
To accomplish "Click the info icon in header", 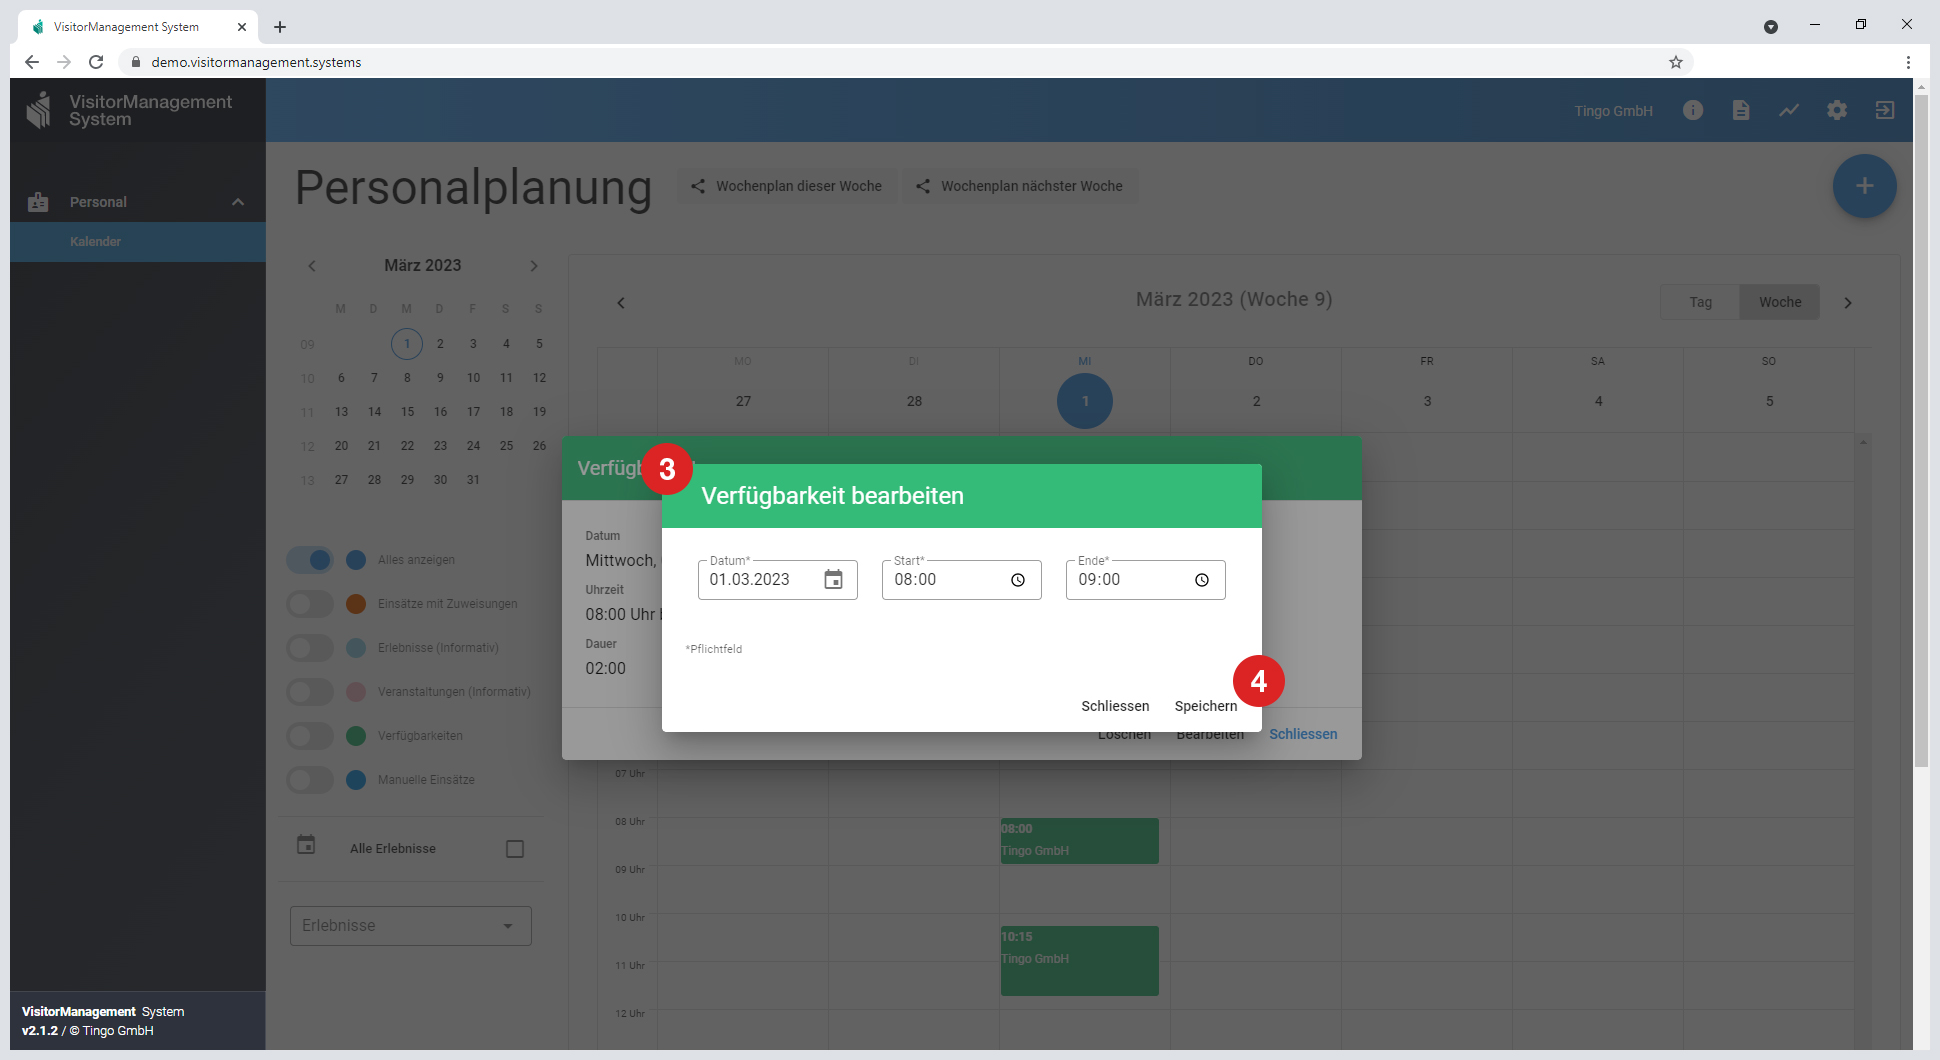I will pos(1692,110).
